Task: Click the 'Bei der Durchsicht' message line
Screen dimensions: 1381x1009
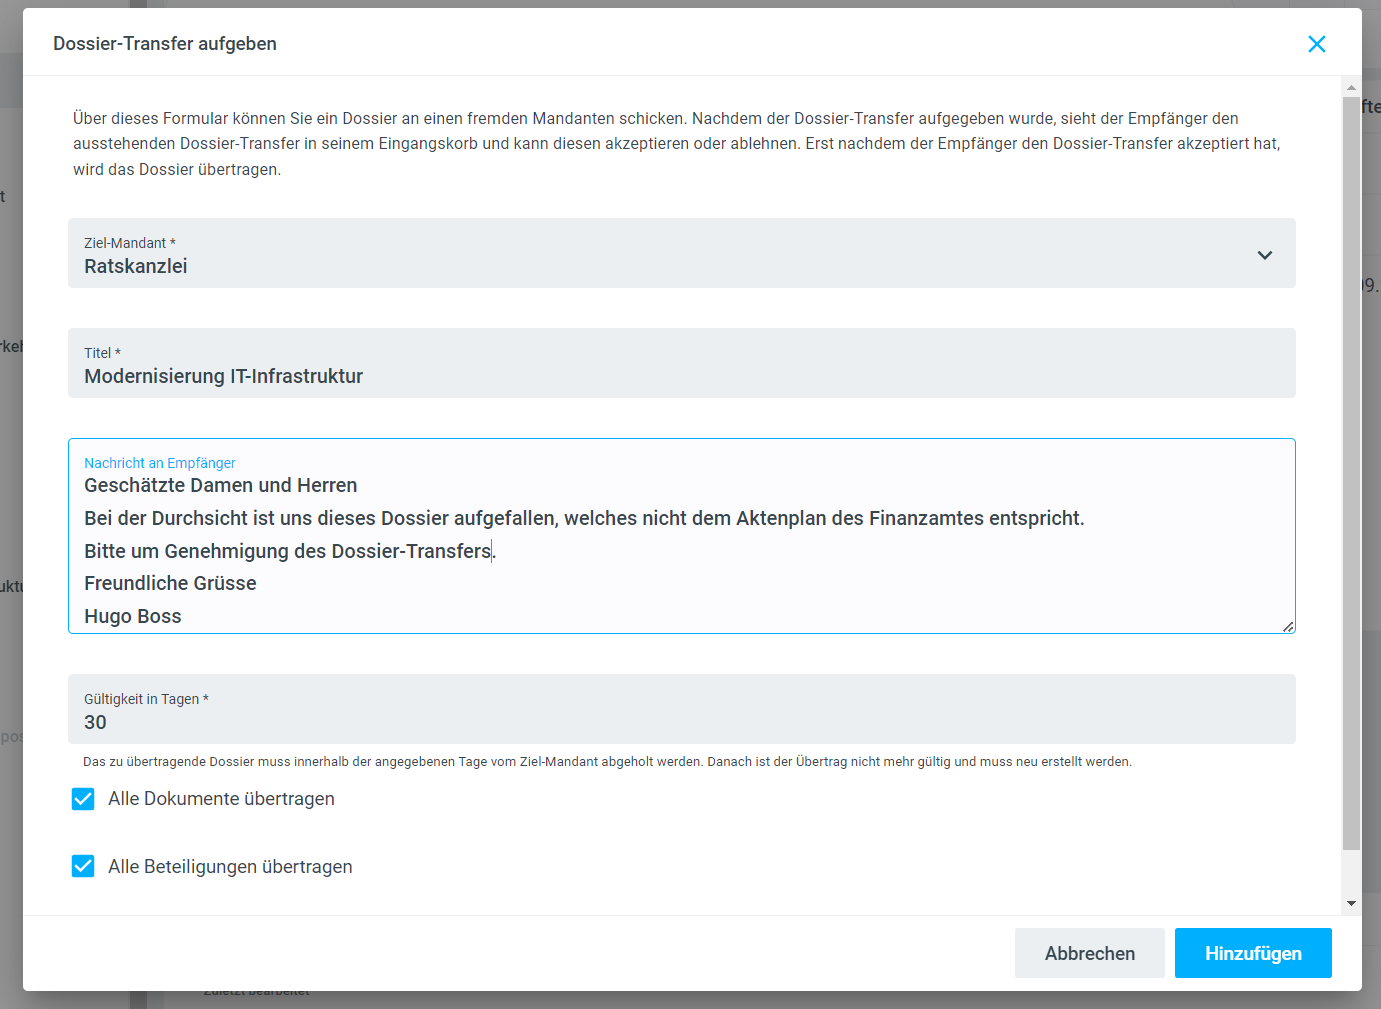Action: (583, 518)
